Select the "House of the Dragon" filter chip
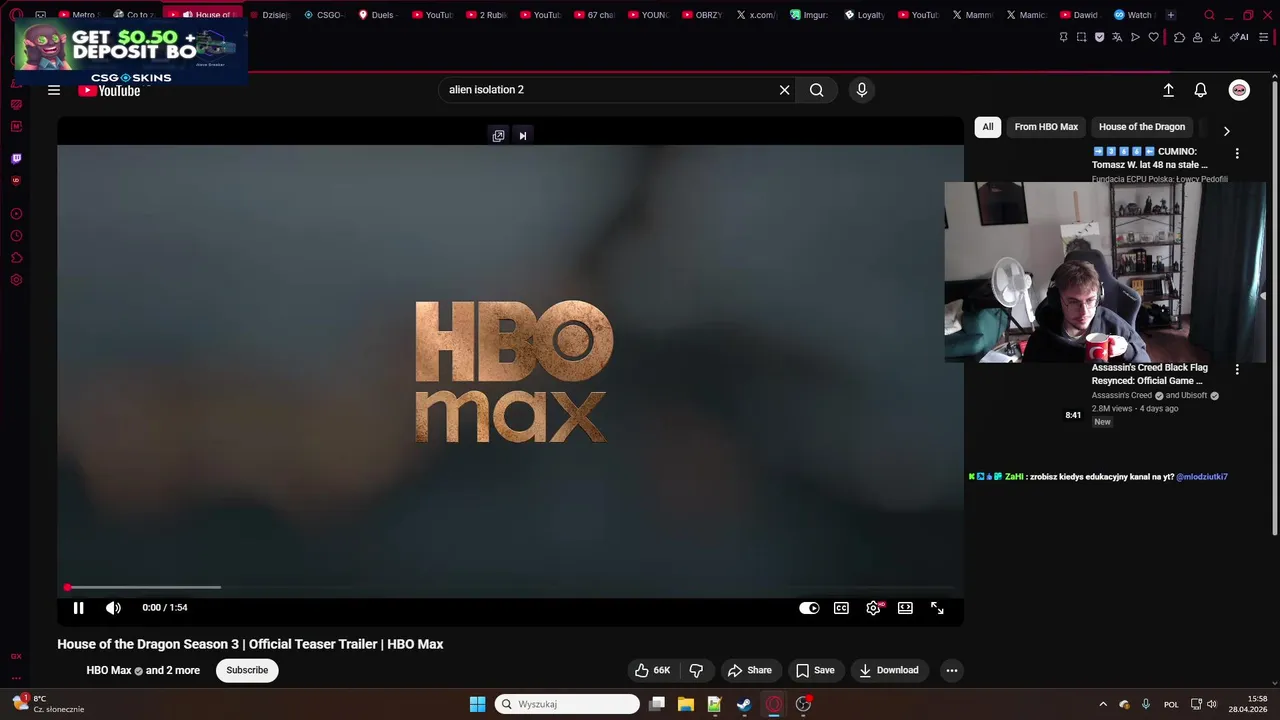1280x720 pixels. [x=1142, y=127]
